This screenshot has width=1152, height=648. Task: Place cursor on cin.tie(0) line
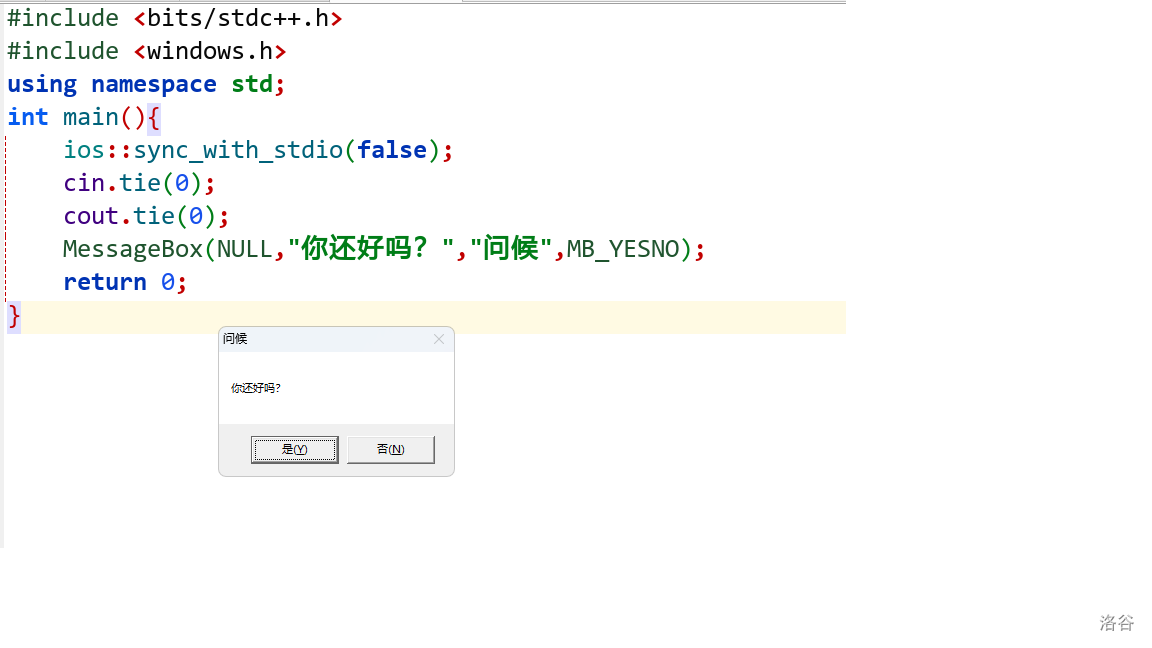139,183
